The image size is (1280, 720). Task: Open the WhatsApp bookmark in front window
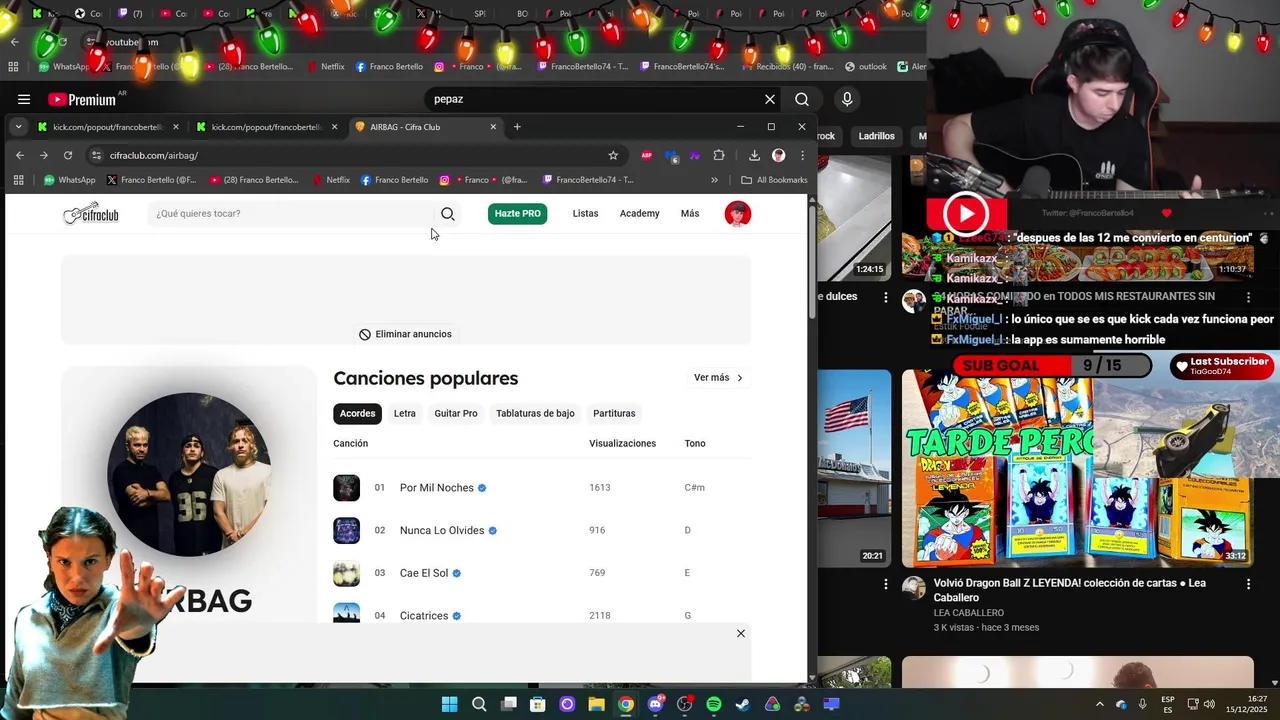pyautogui.click(x=70, y=180)
